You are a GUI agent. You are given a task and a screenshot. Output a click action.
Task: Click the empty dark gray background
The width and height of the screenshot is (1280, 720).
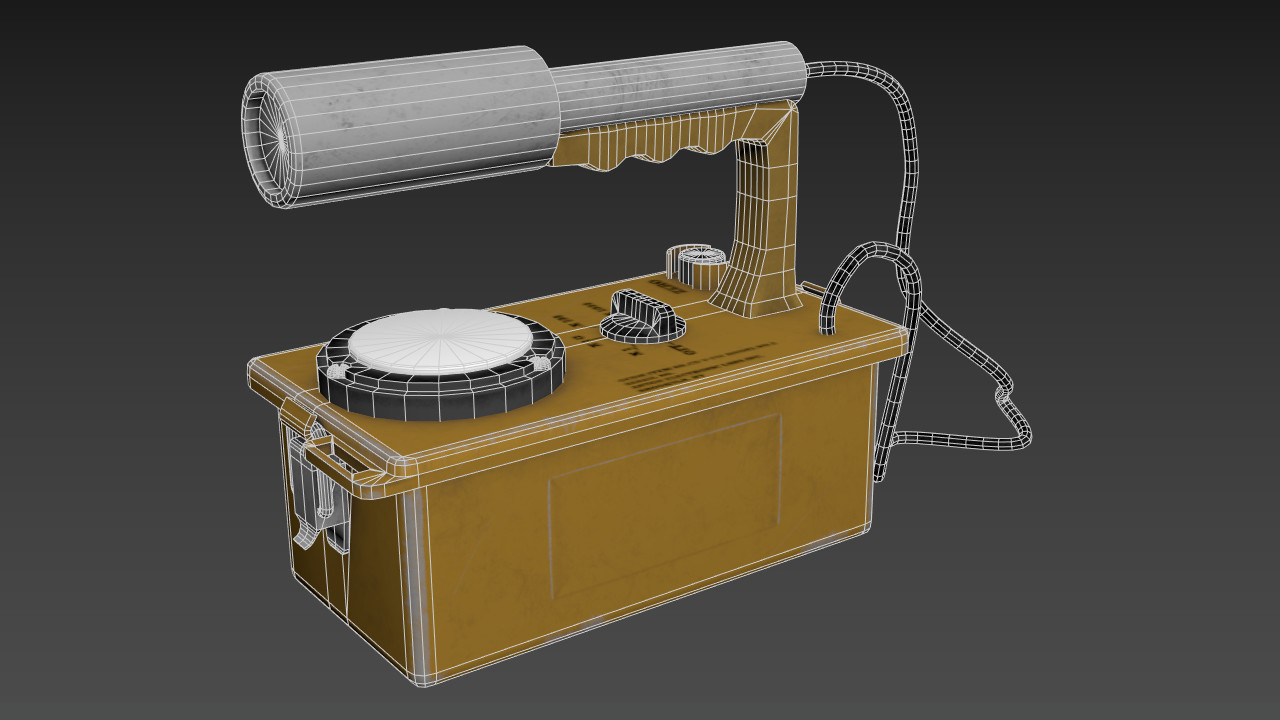point(1100,600)
